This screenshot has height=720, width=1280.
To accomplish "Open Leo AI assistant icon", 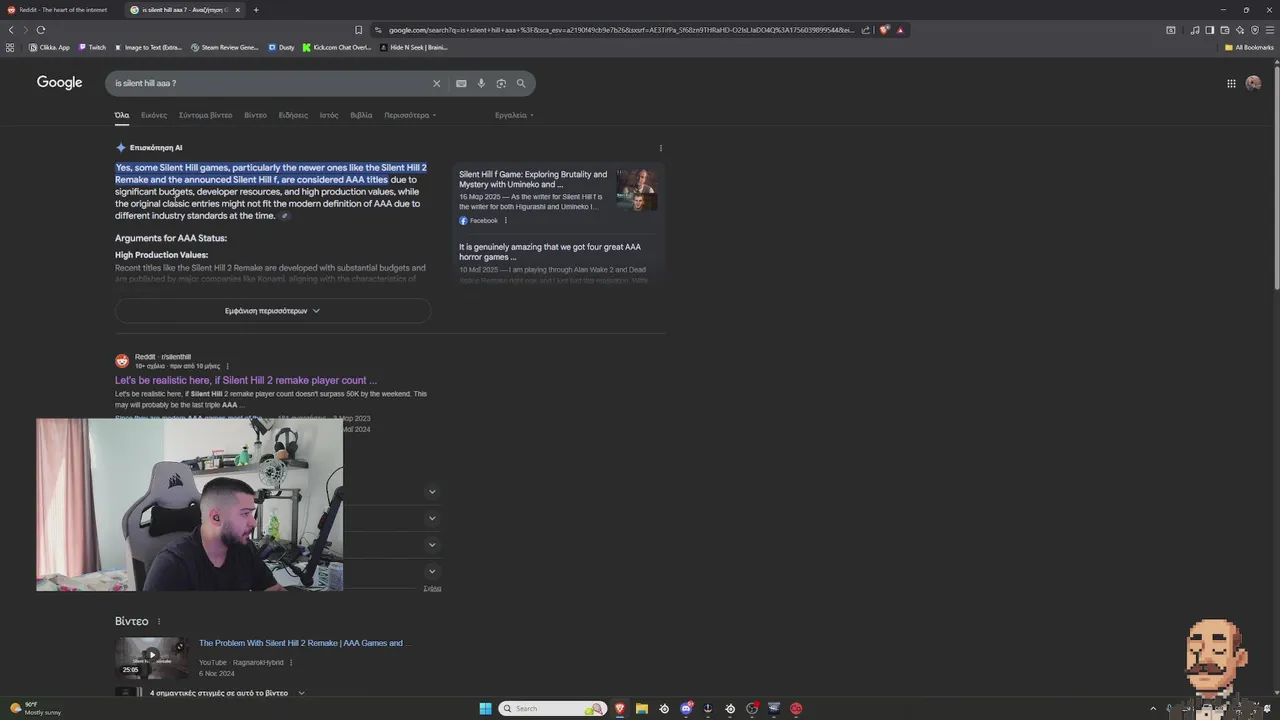I will (1240, 30).
